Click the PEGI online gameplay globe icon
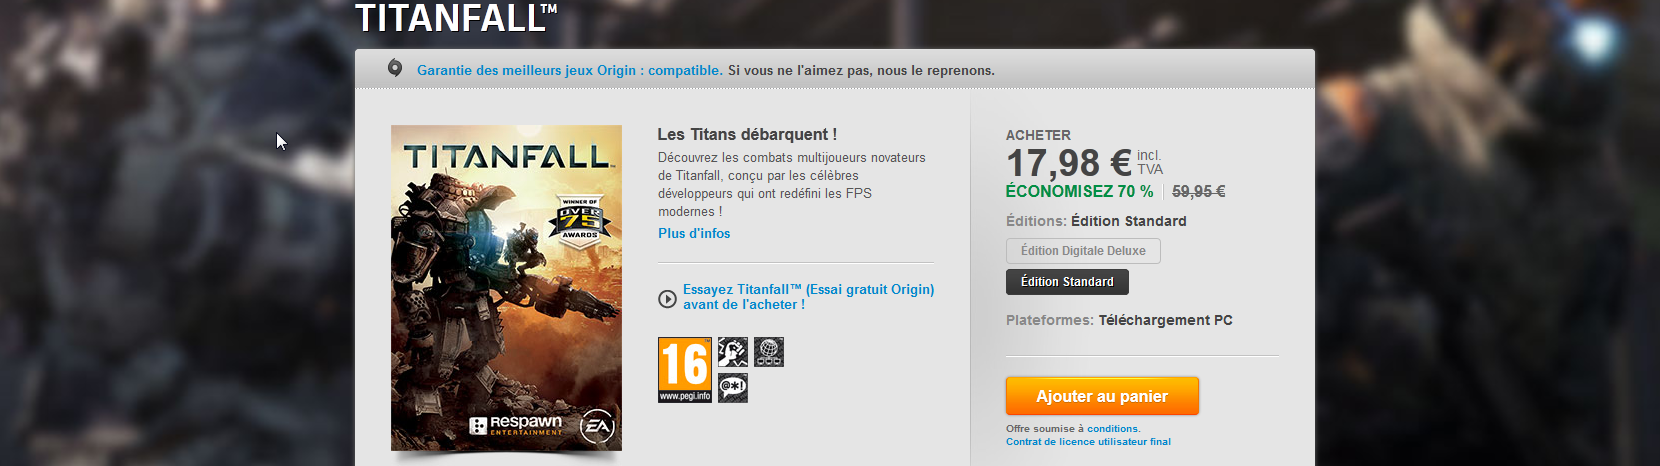 tap(769, 352)
